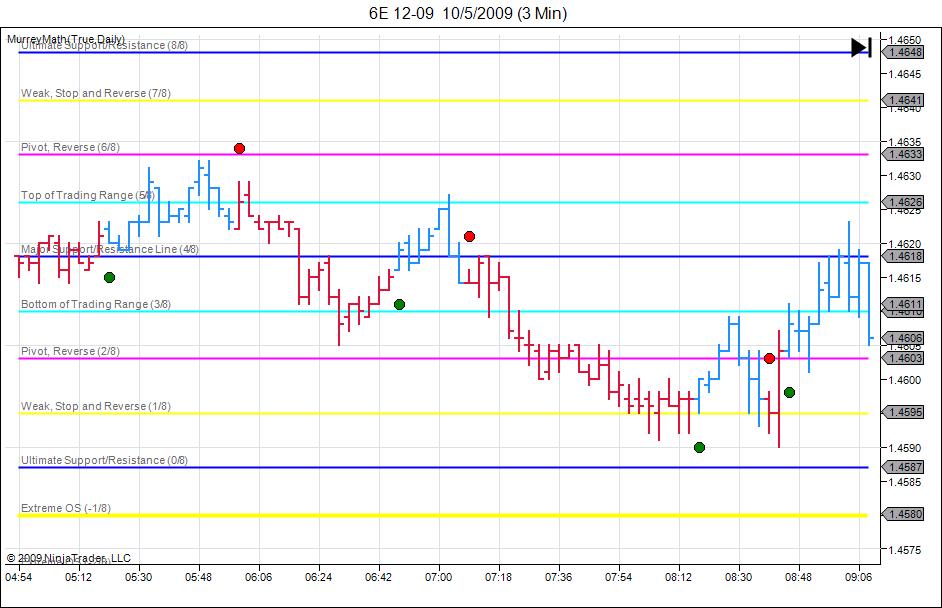Click the 1.4615 price axis label
Viewport: 942px width, 608px height.
(905, 278)
